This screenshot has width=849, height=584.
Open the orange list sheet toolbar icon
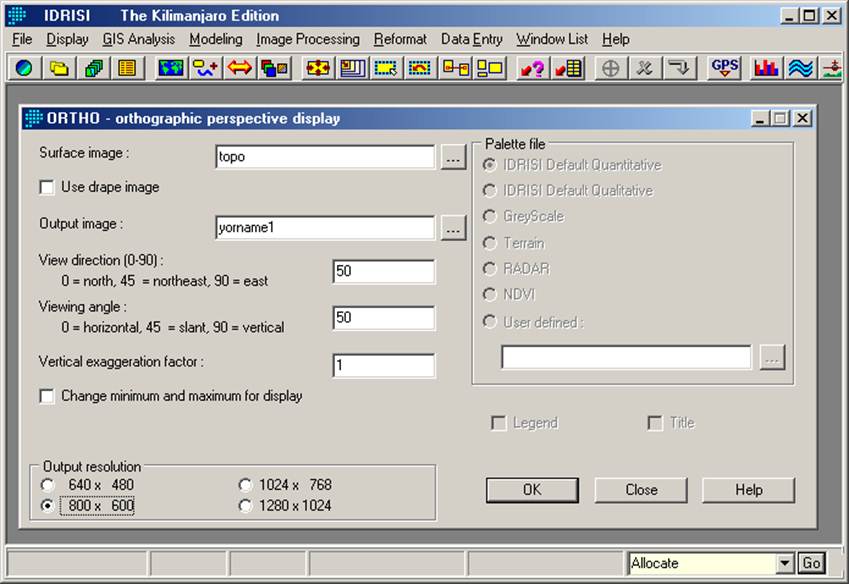pyautogui.click(x=127, y=68)
